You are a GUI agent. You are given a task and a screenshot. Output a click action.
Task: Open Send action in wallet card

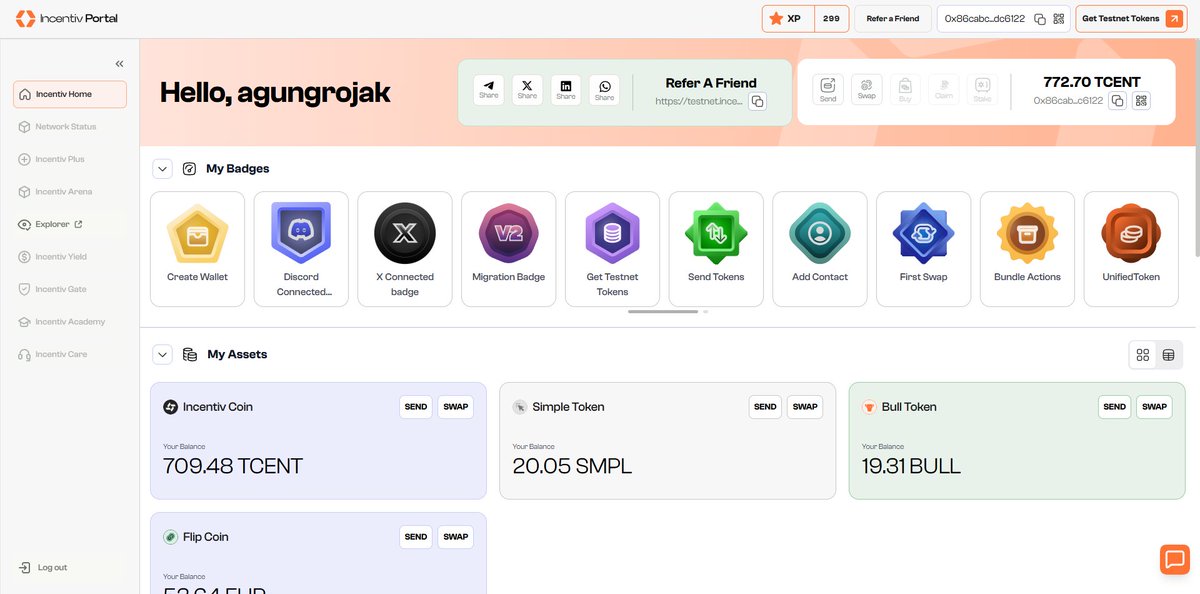tap(828, 90)
